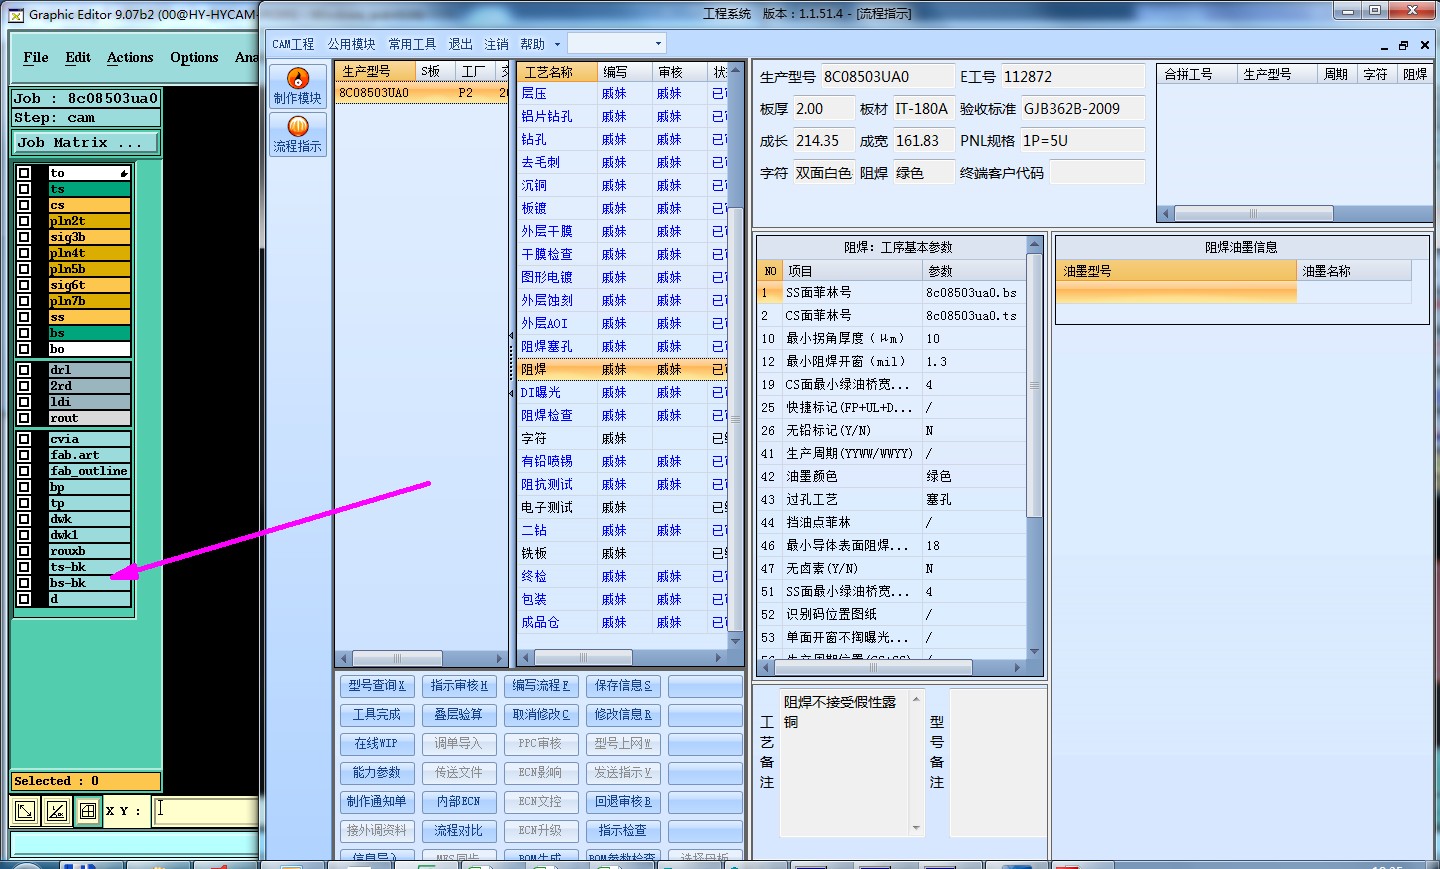
Task: Click the 退出 menu item
Action: 460,44
